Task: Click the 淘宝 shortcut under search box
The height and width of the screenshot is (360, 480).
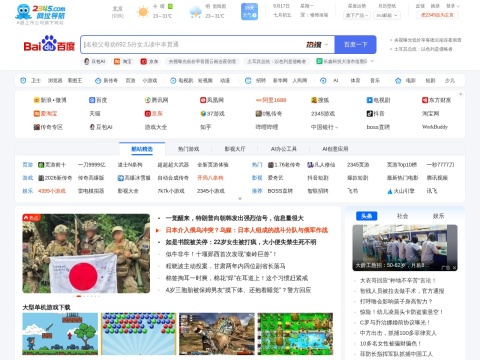Action: tap(123, 61)
